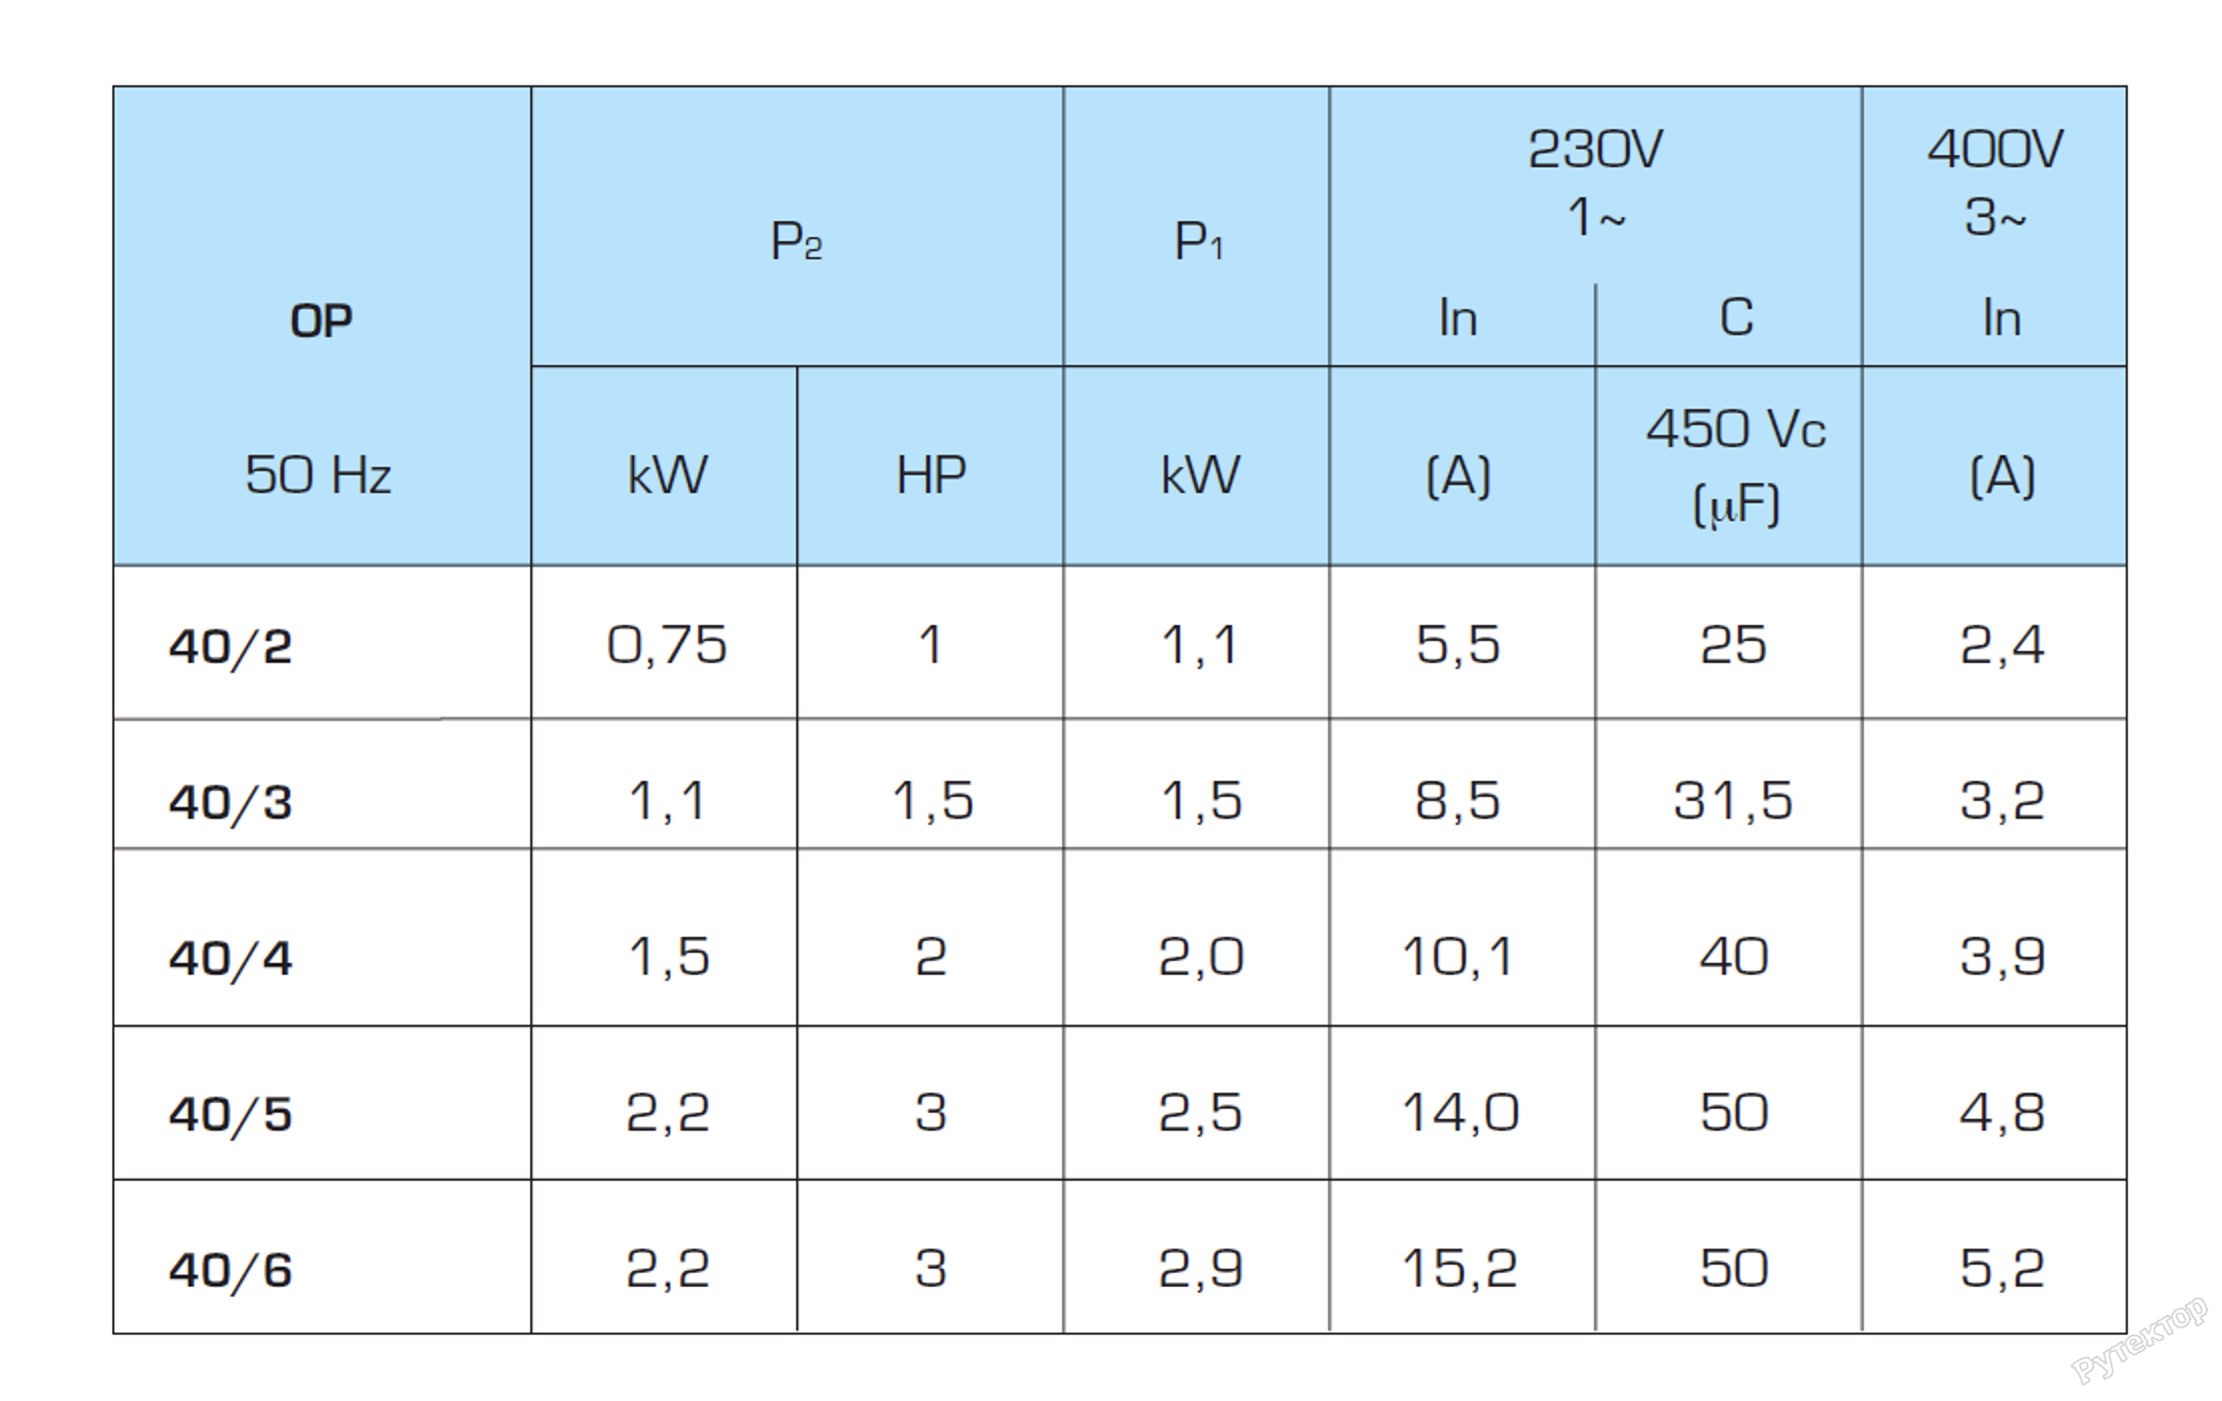Viewport: 2222px width, 1401px height.
Task: Click the OP header label
Action: (x=321, y=322)
